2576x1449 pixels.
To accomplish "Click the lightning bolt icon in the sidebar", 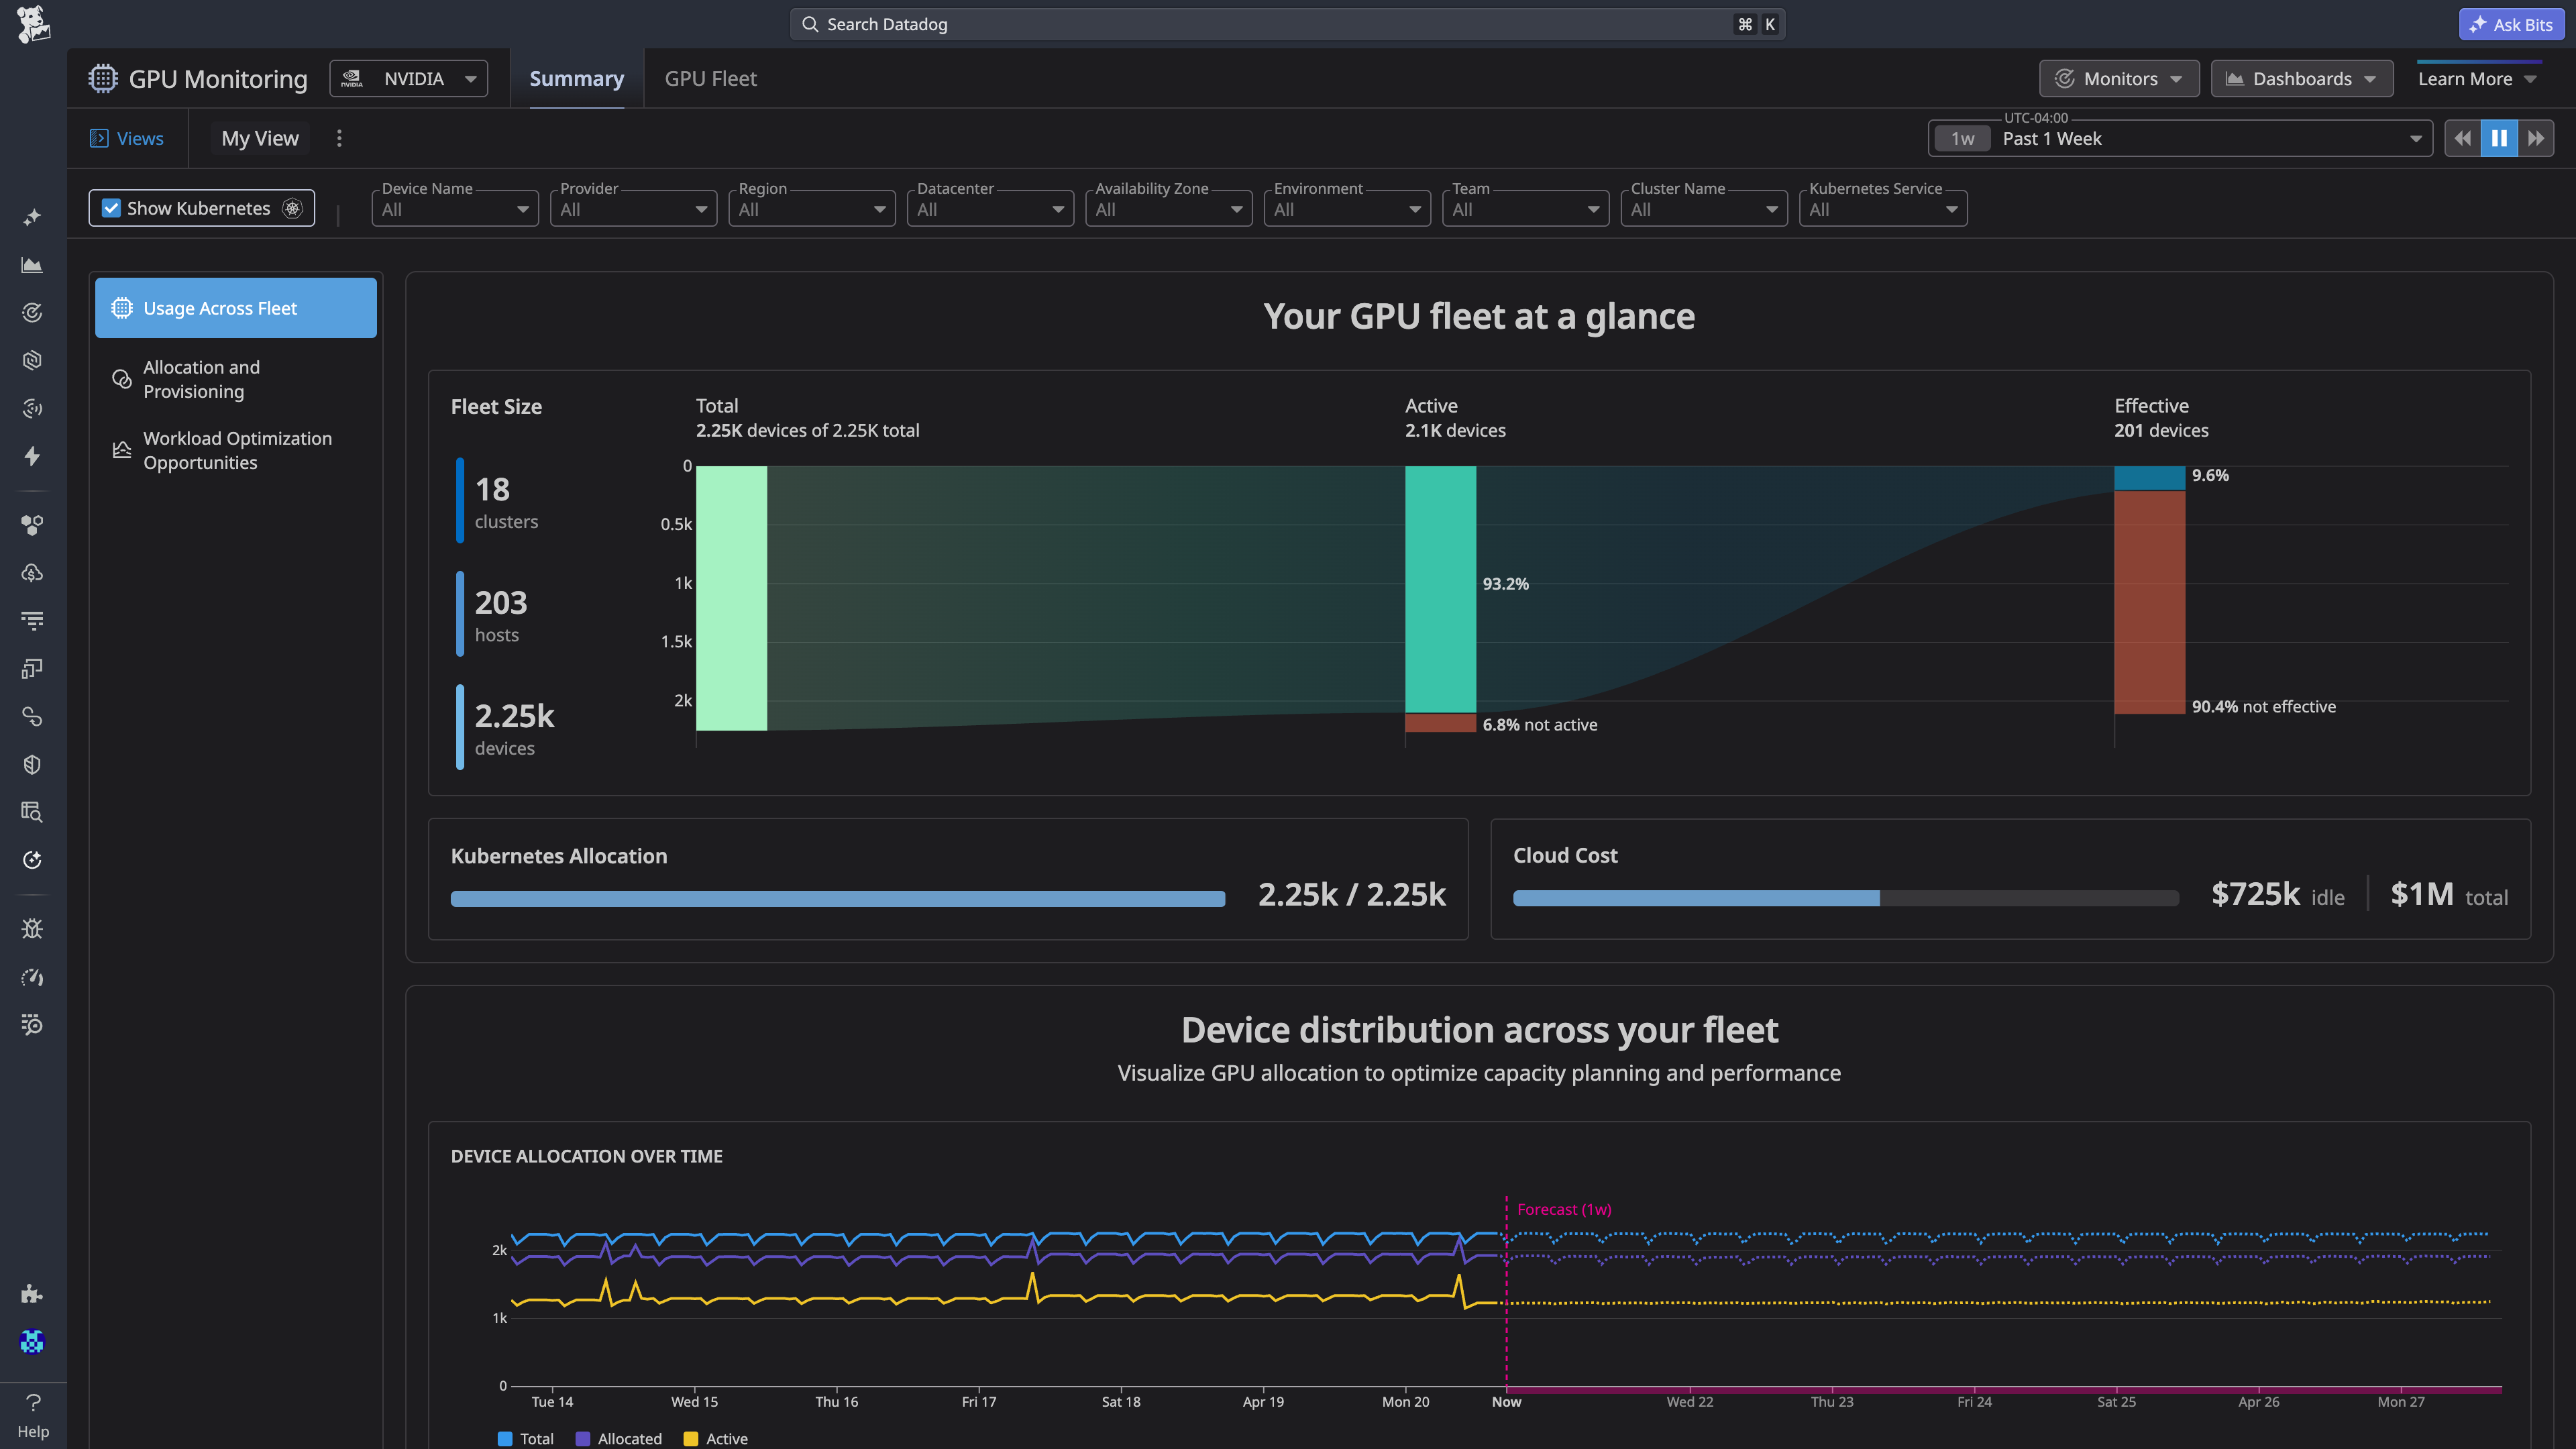I will (x=32, y=456).
